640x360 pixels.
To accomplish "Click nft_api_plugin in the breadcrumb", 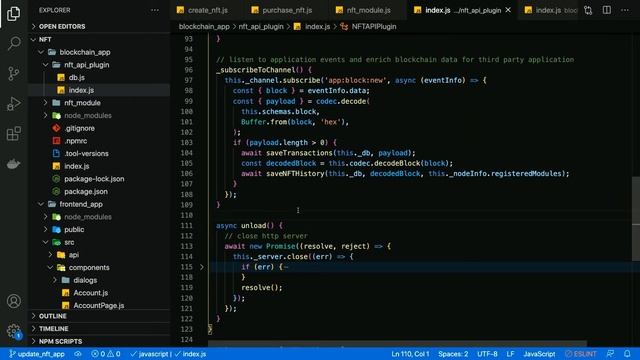I will coord(261,27).
